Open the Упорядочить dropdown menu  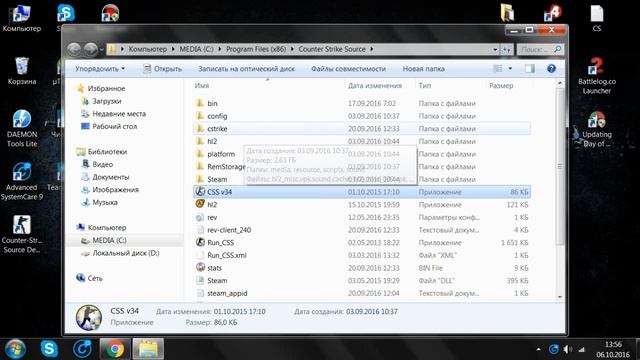point(100,69)
